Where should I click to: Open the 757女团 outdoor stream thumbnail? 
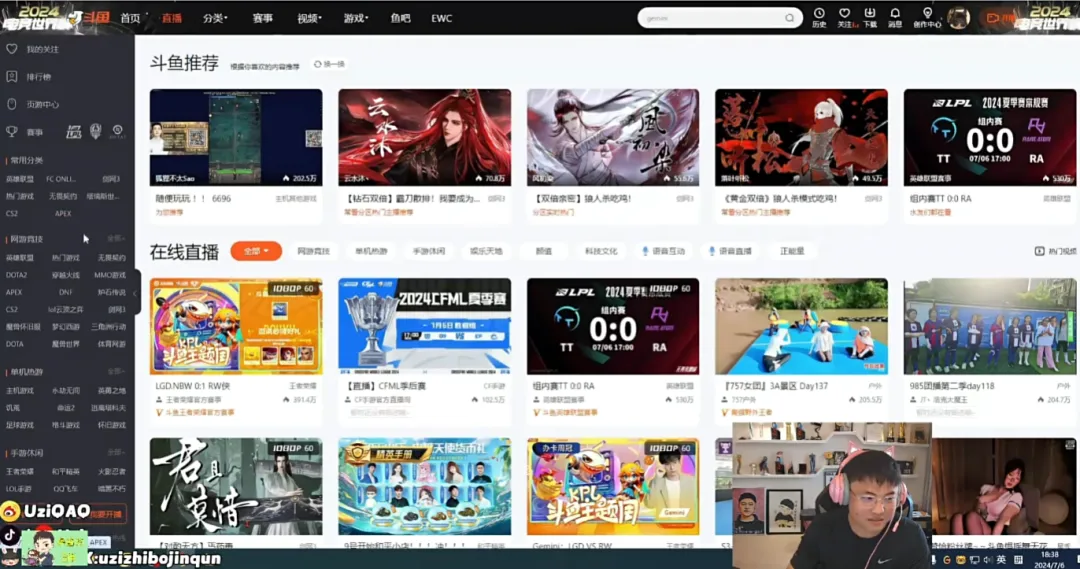tap(801, 327)
